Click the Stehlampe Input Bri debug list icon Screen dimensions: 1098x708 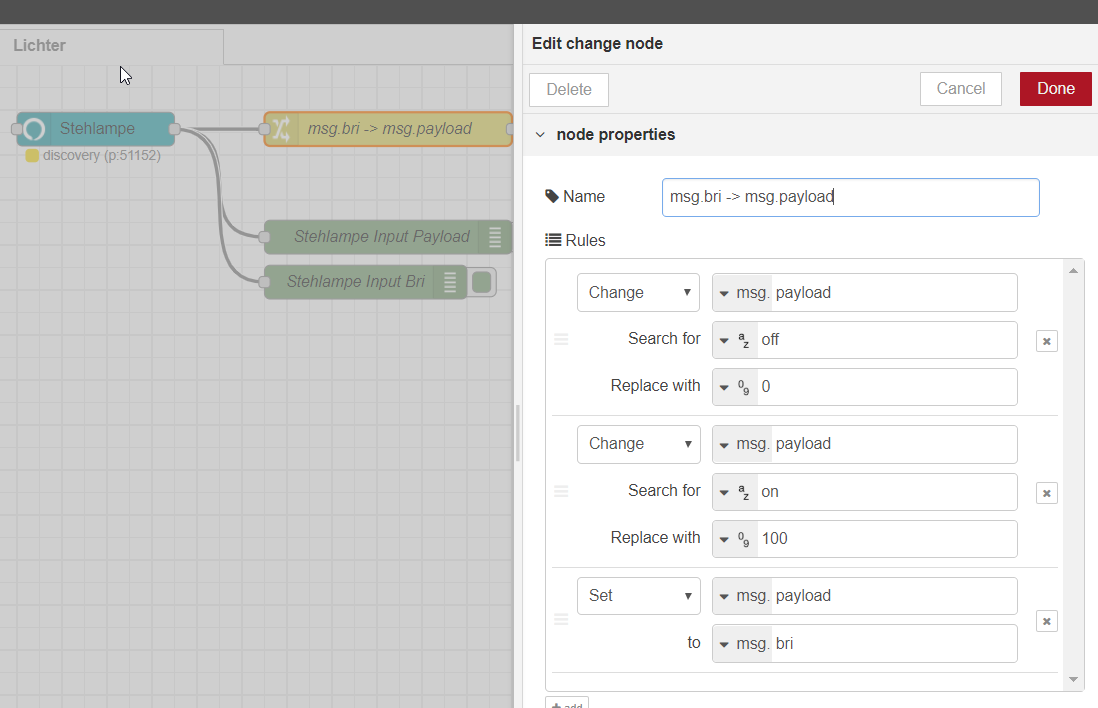click(450, 282)
